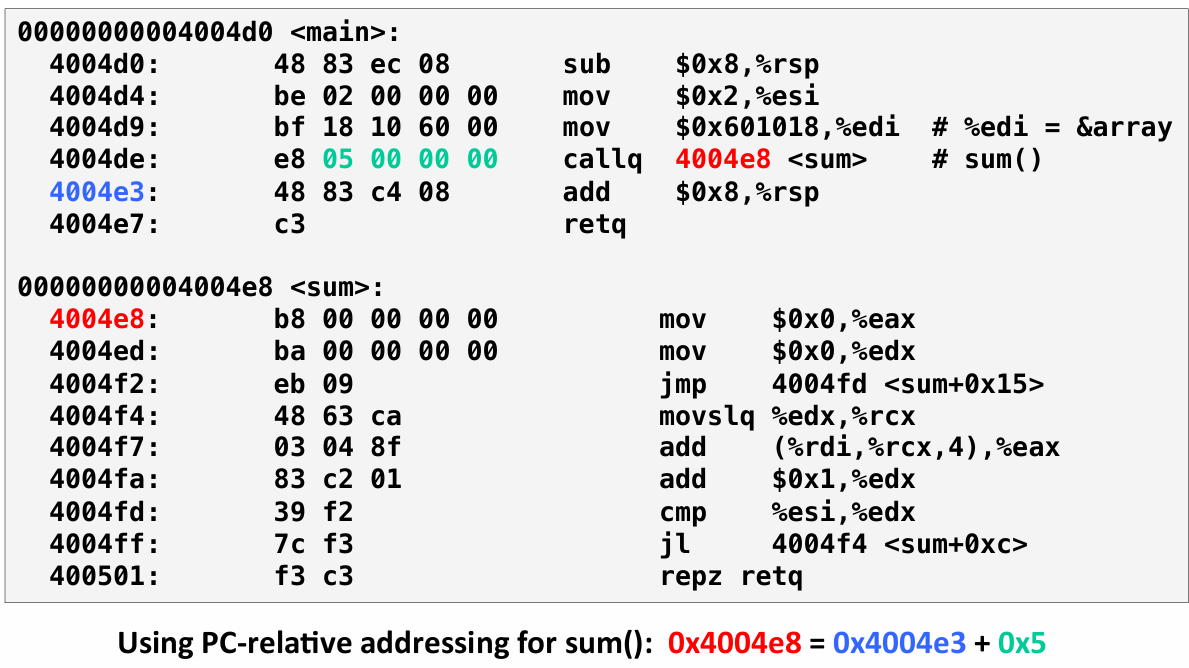Click the '# sum()' comment text
This screenshot has height=668, width=1189.
987,160
